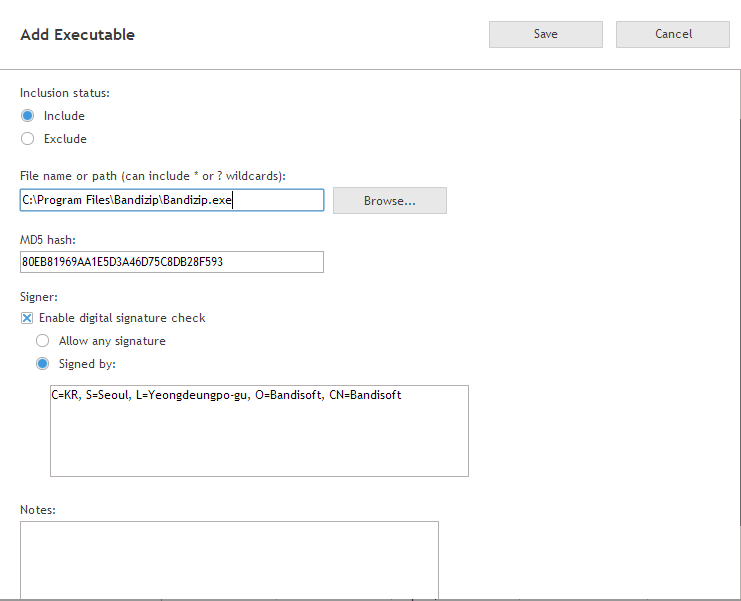The image size is (741, 601).
Task: Choose the Exclude inclusion status
Action: click(x=28, y=139)
